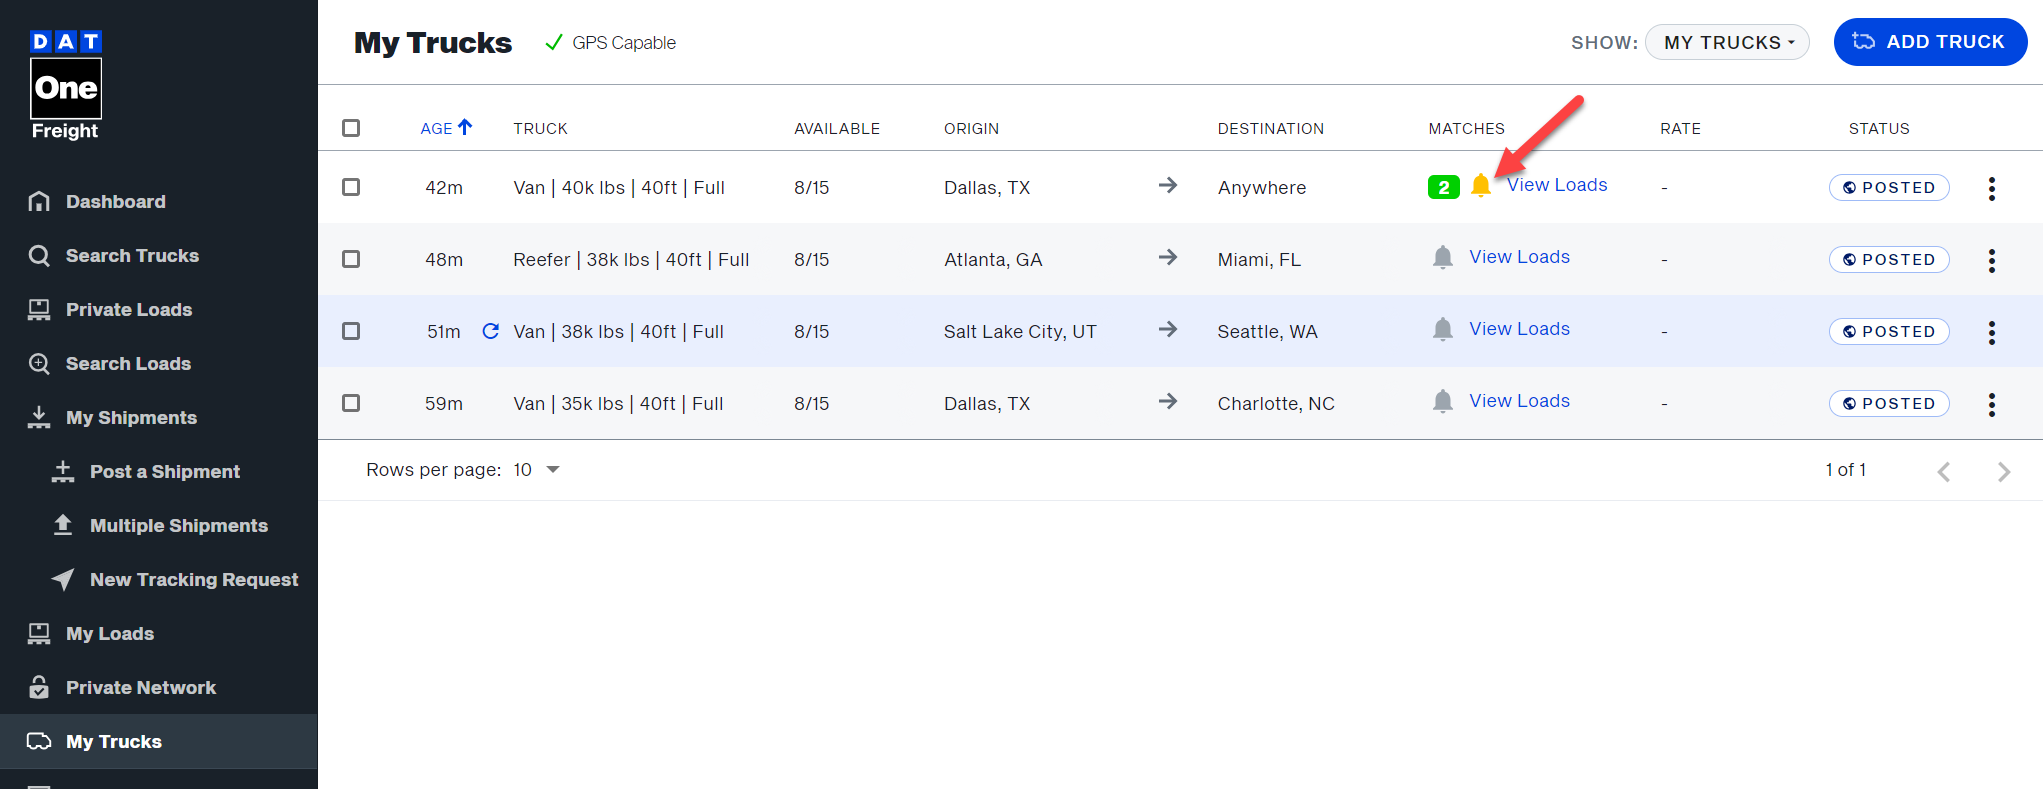The width and height of the screenshot is (2043, 789).
Task: Click ADD TRUCK button
Action: point(1930,42)
